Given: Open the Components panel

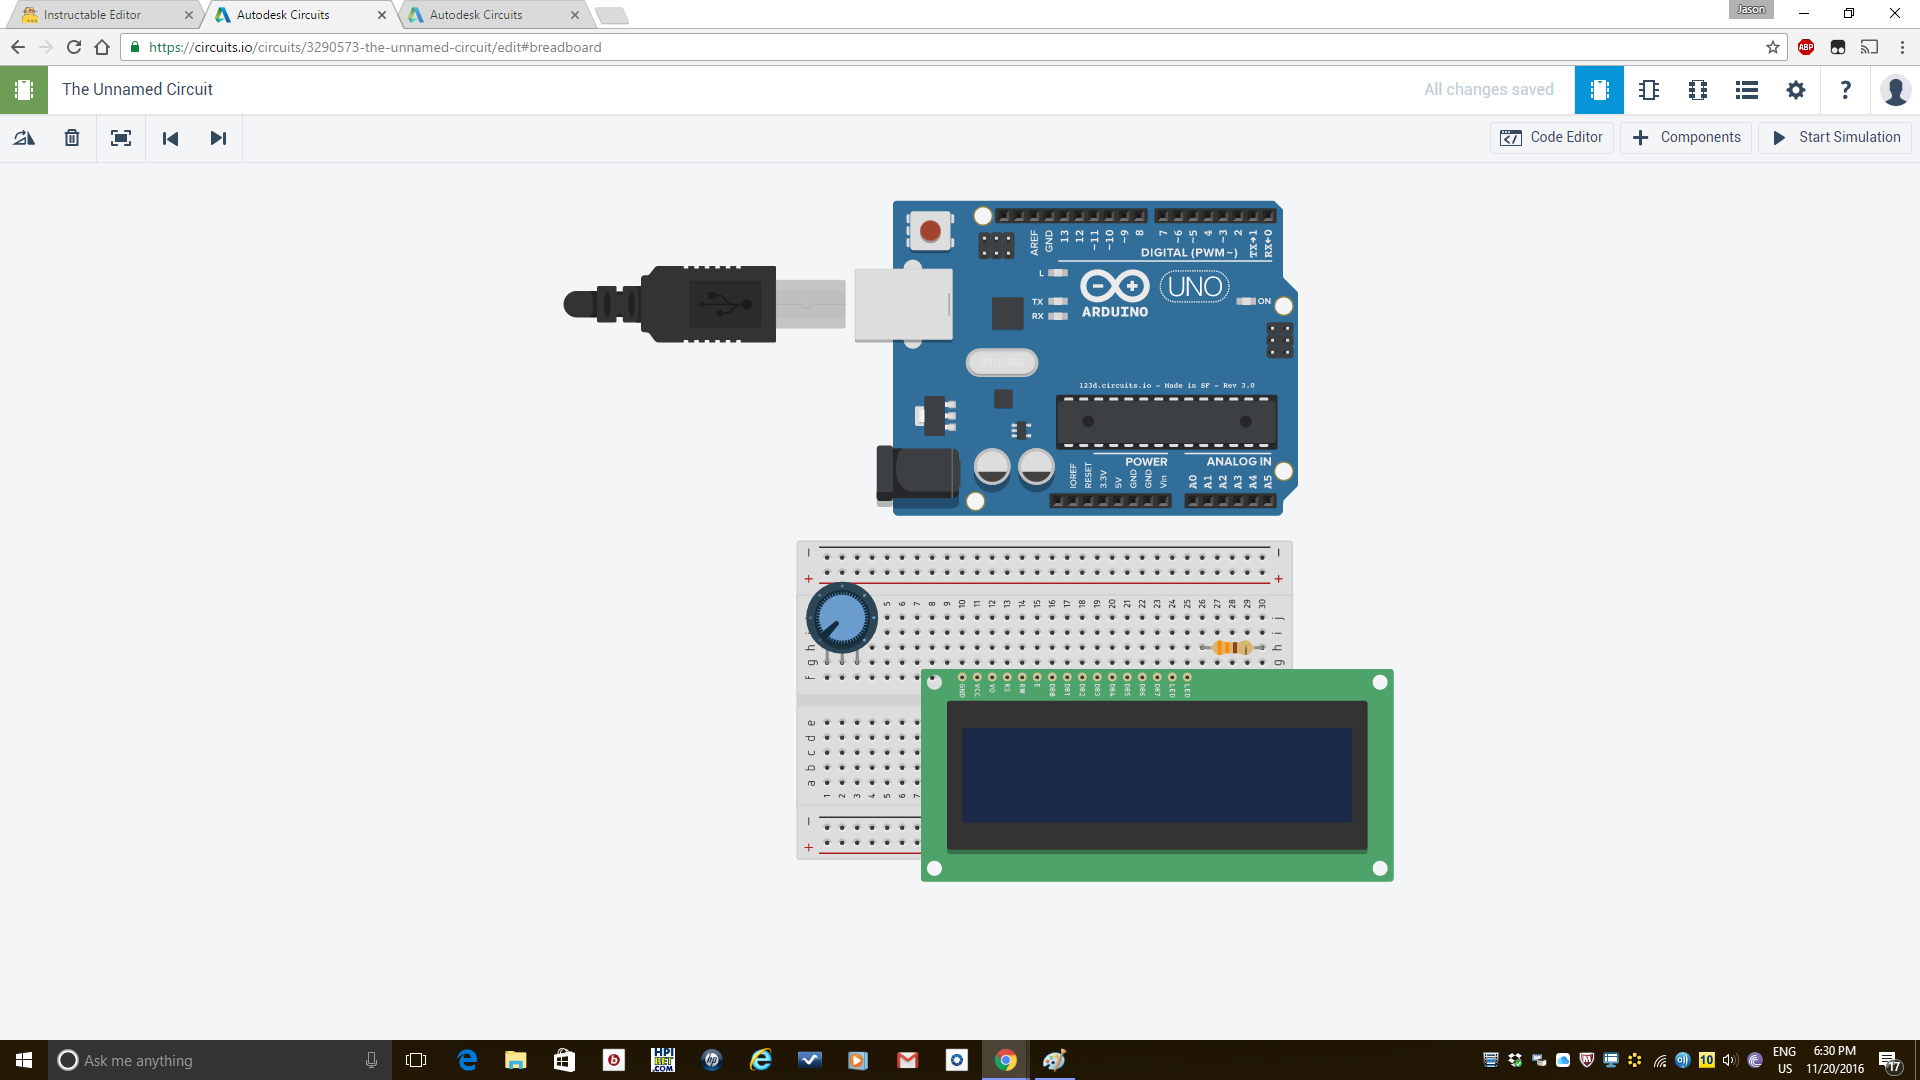Looking at the screenshot, I should pyautogui.click(x=1686, y=137).
